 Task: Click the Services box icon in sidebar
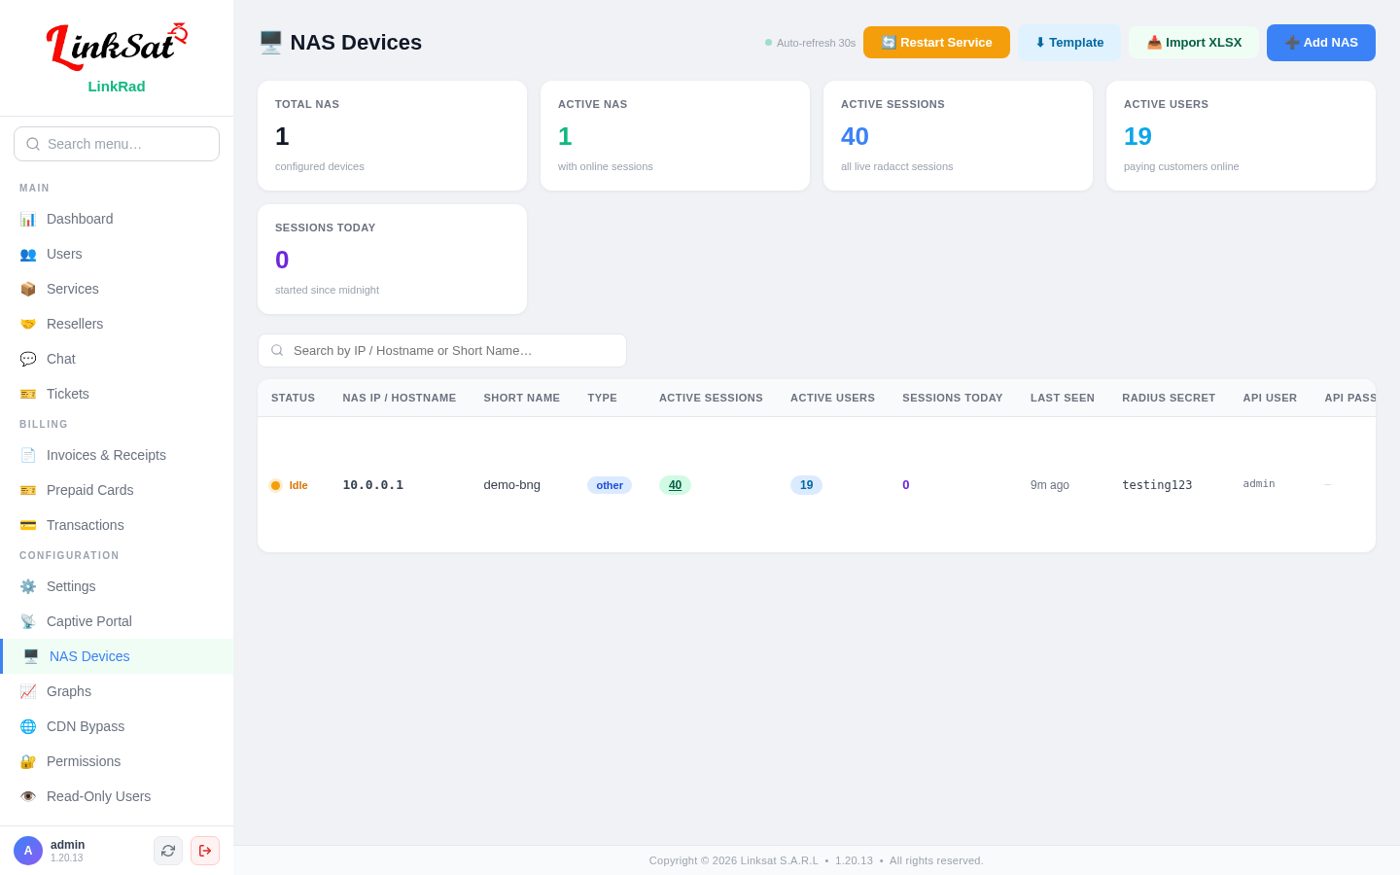(x=28, y=289)
